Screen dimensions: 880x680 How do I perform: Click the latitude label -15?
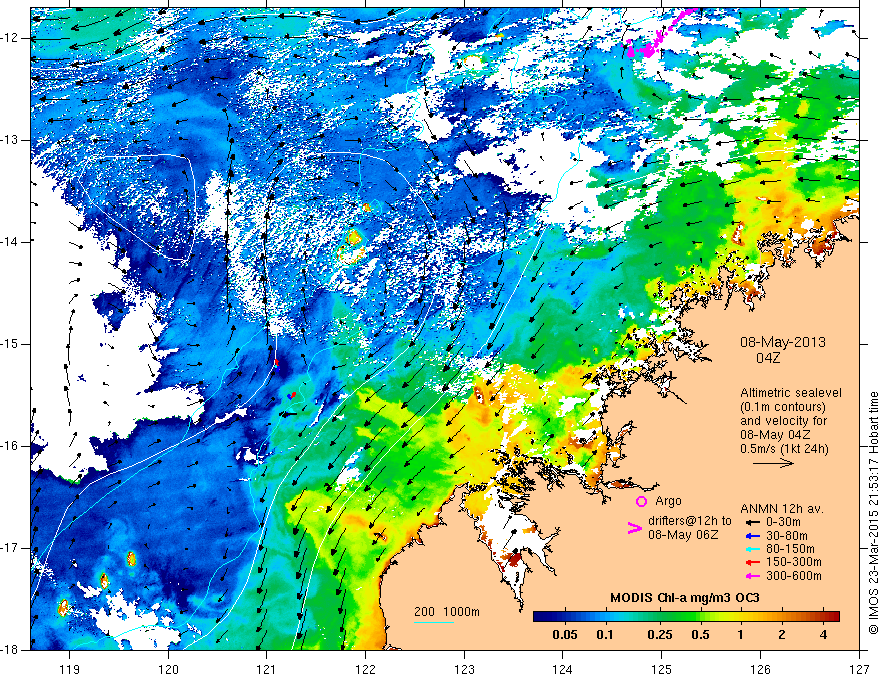coord(10,344)
